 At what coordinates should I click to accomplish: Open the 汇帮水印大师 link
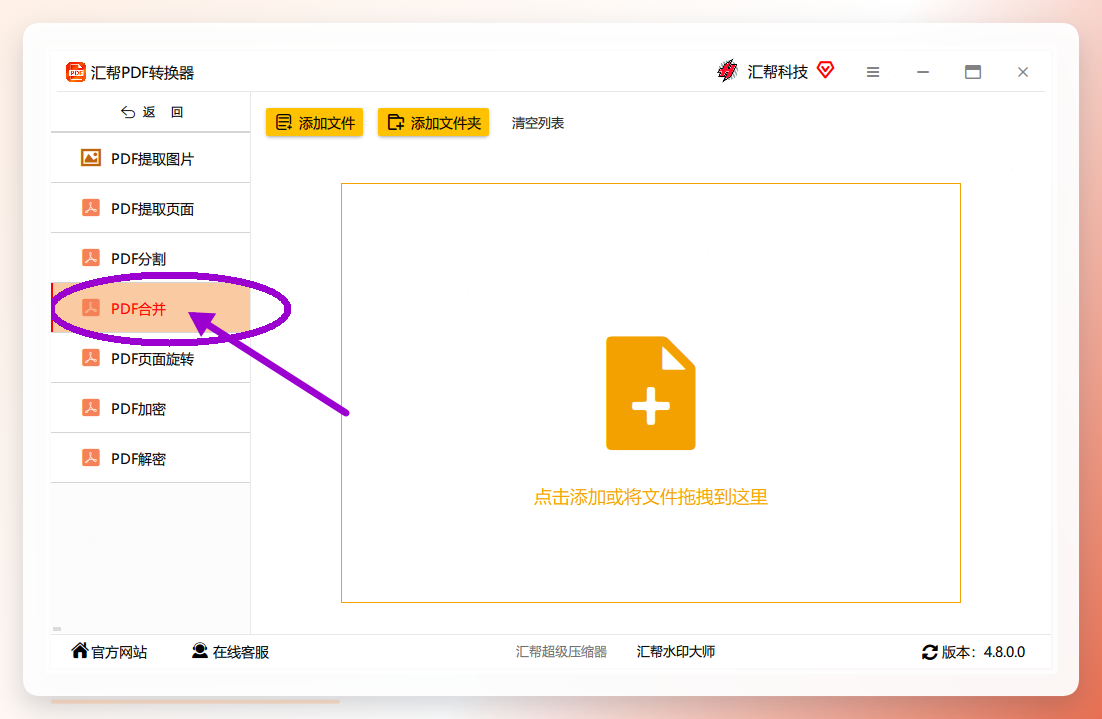click(x=675, y=652)
